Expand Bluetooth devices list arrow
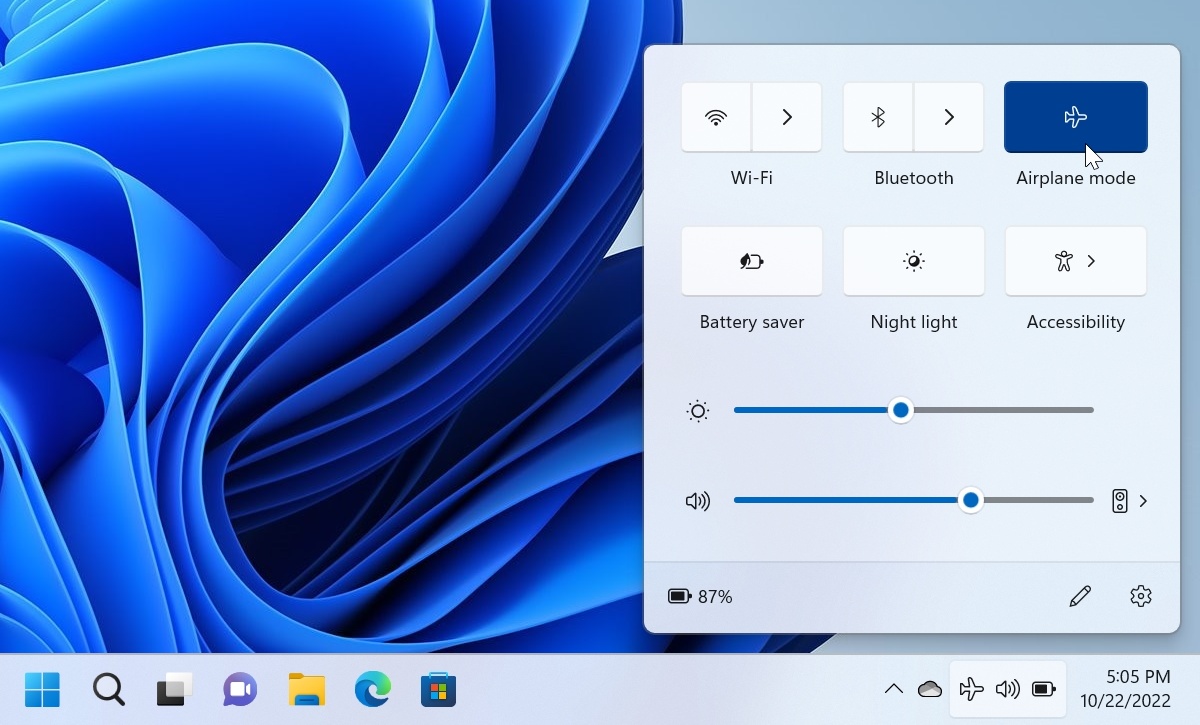1200x725 pixels. click(x=949, y=117)
